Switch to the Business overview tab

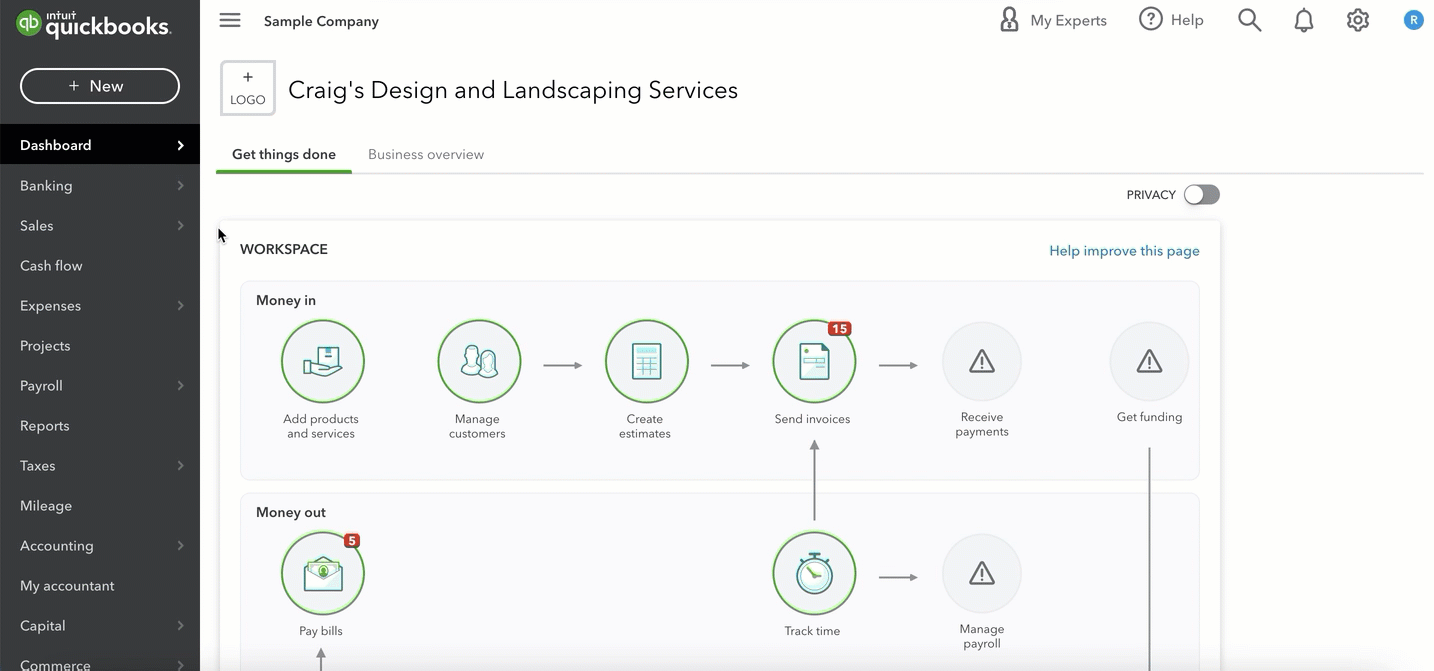426,154
